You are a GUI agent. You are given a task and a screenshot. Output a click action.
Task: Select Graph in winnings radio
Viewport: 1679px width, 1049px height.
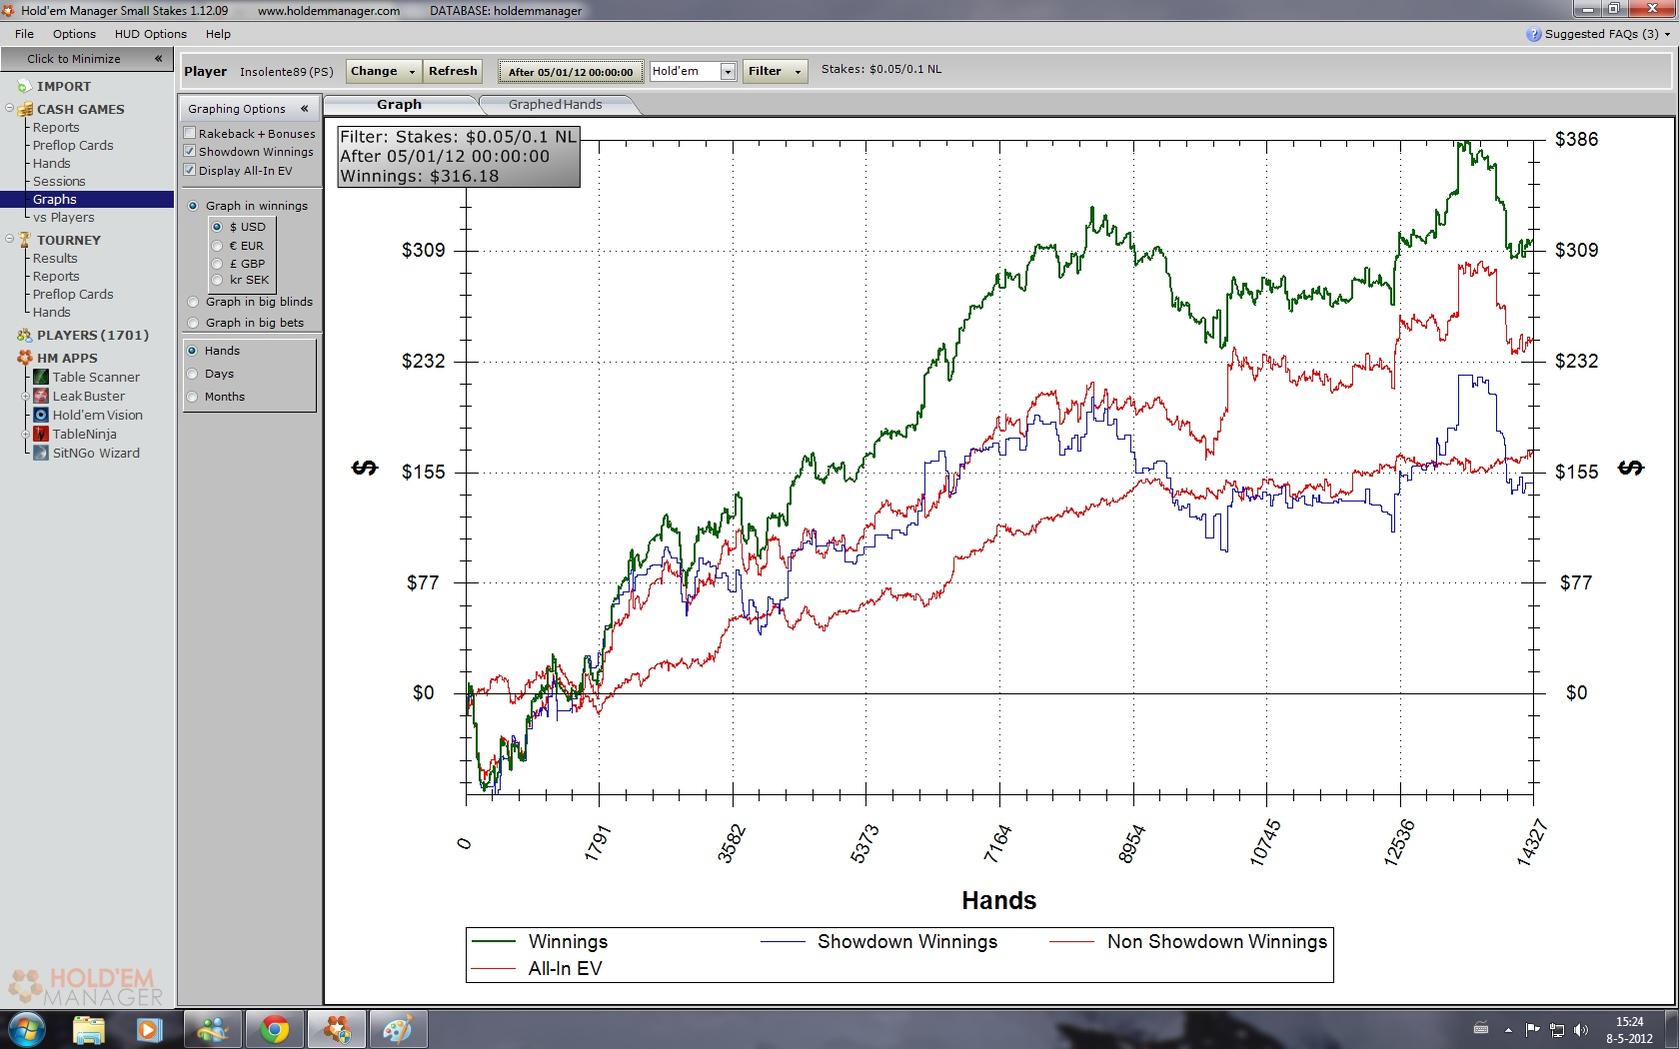pyautogui.click(x=193, y=206)
